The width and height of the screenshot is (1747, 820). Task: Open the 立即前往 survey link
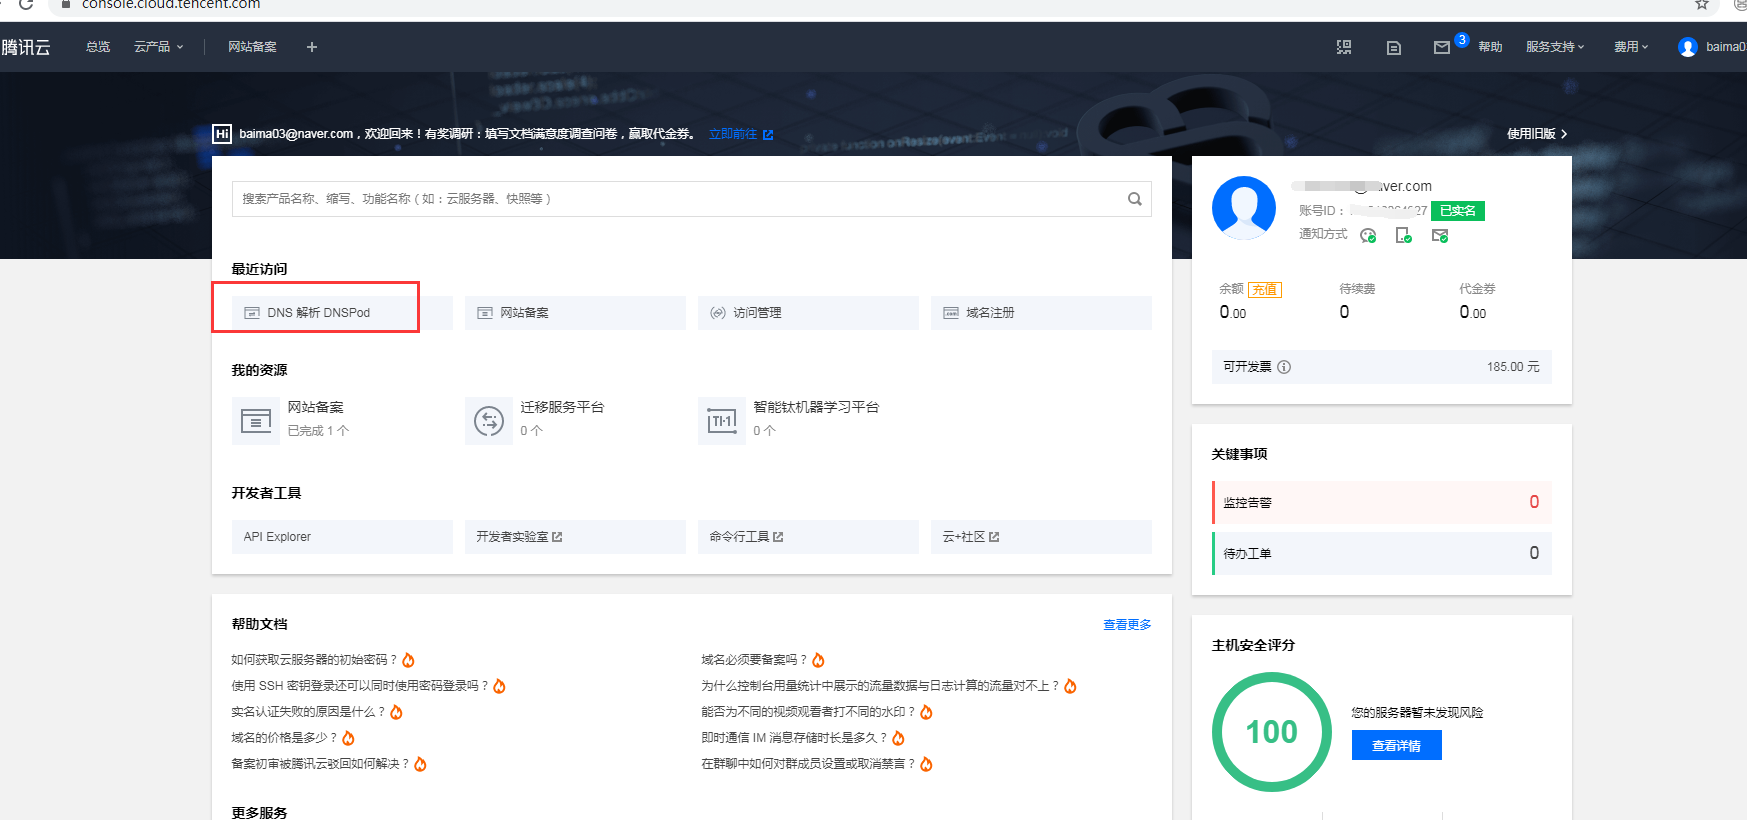740,134
